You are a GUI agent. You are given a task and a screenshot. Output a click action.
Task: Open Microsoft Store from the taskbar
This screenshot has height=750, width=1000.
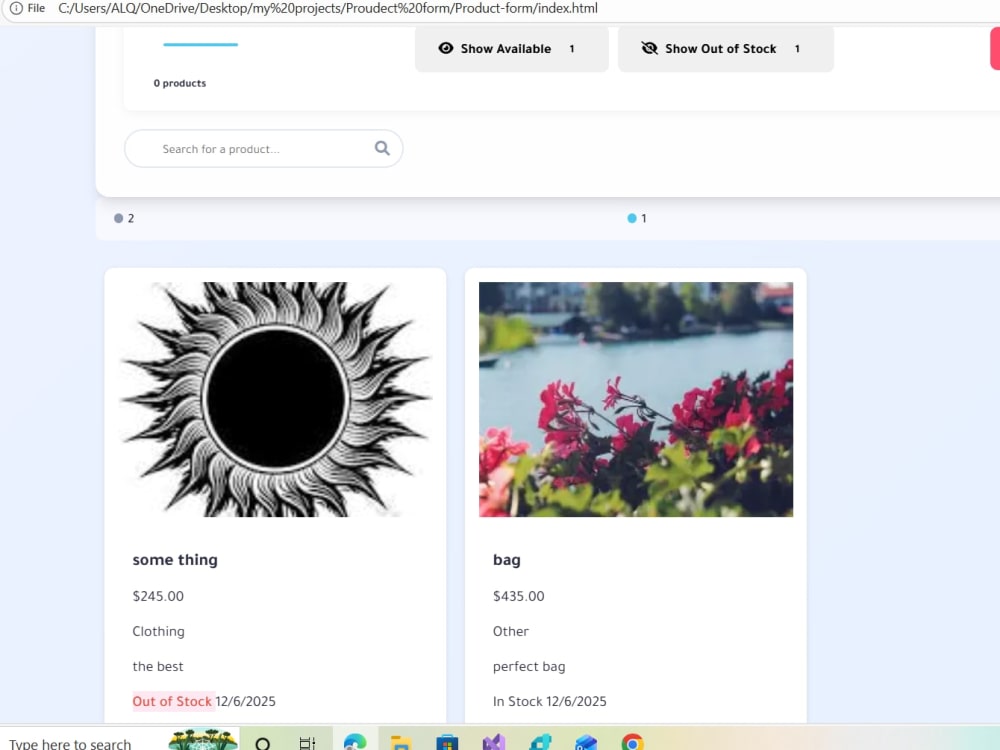[x=447, y=744]
